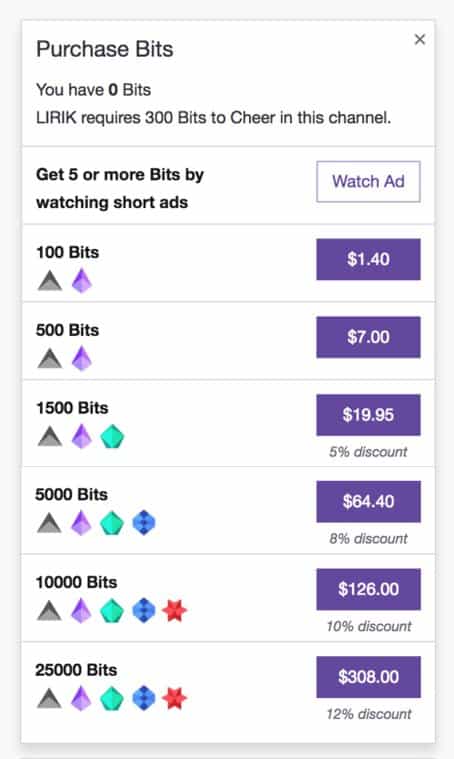The width and height of the screenshot is (454, 759).
Task: Close the Purchase Bits dialog
Action: [420, 39]
